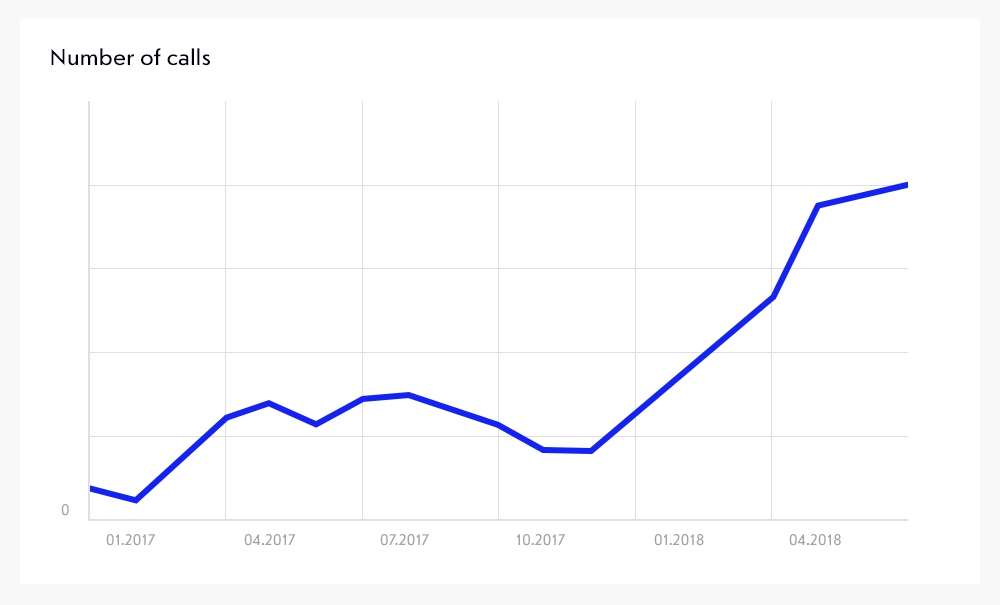Select the 04.2017 x-axis label

269,541
